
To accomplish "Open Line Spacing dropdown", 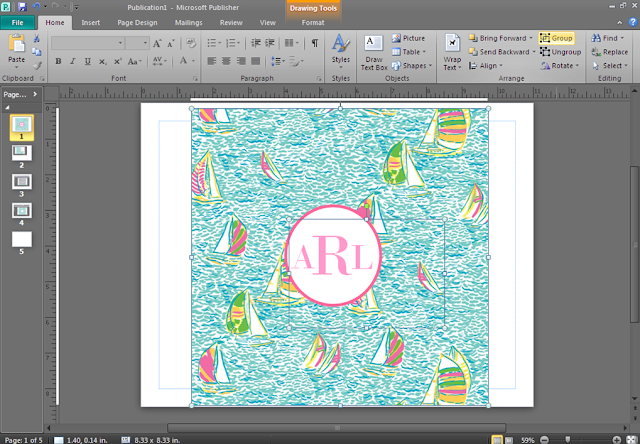I will pos(278,61).
